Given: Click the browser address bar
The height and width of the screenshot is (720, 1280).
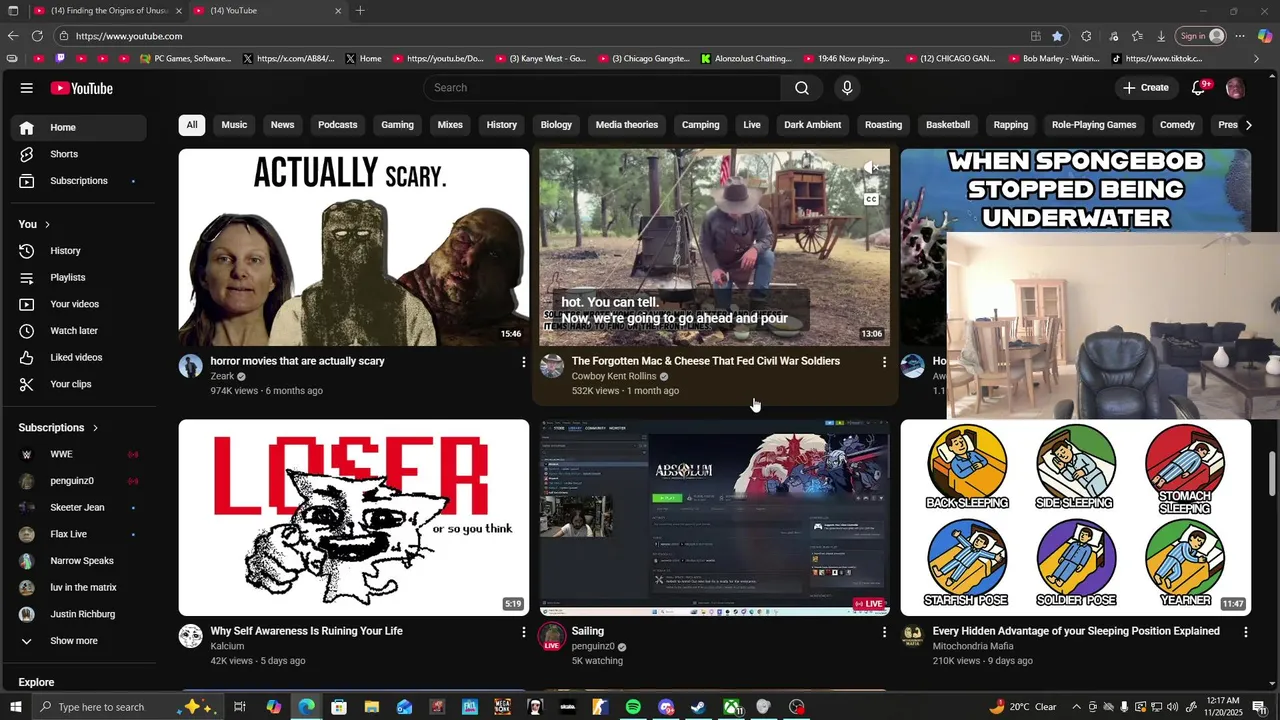Looking at the screenshot, I should 540,36.
